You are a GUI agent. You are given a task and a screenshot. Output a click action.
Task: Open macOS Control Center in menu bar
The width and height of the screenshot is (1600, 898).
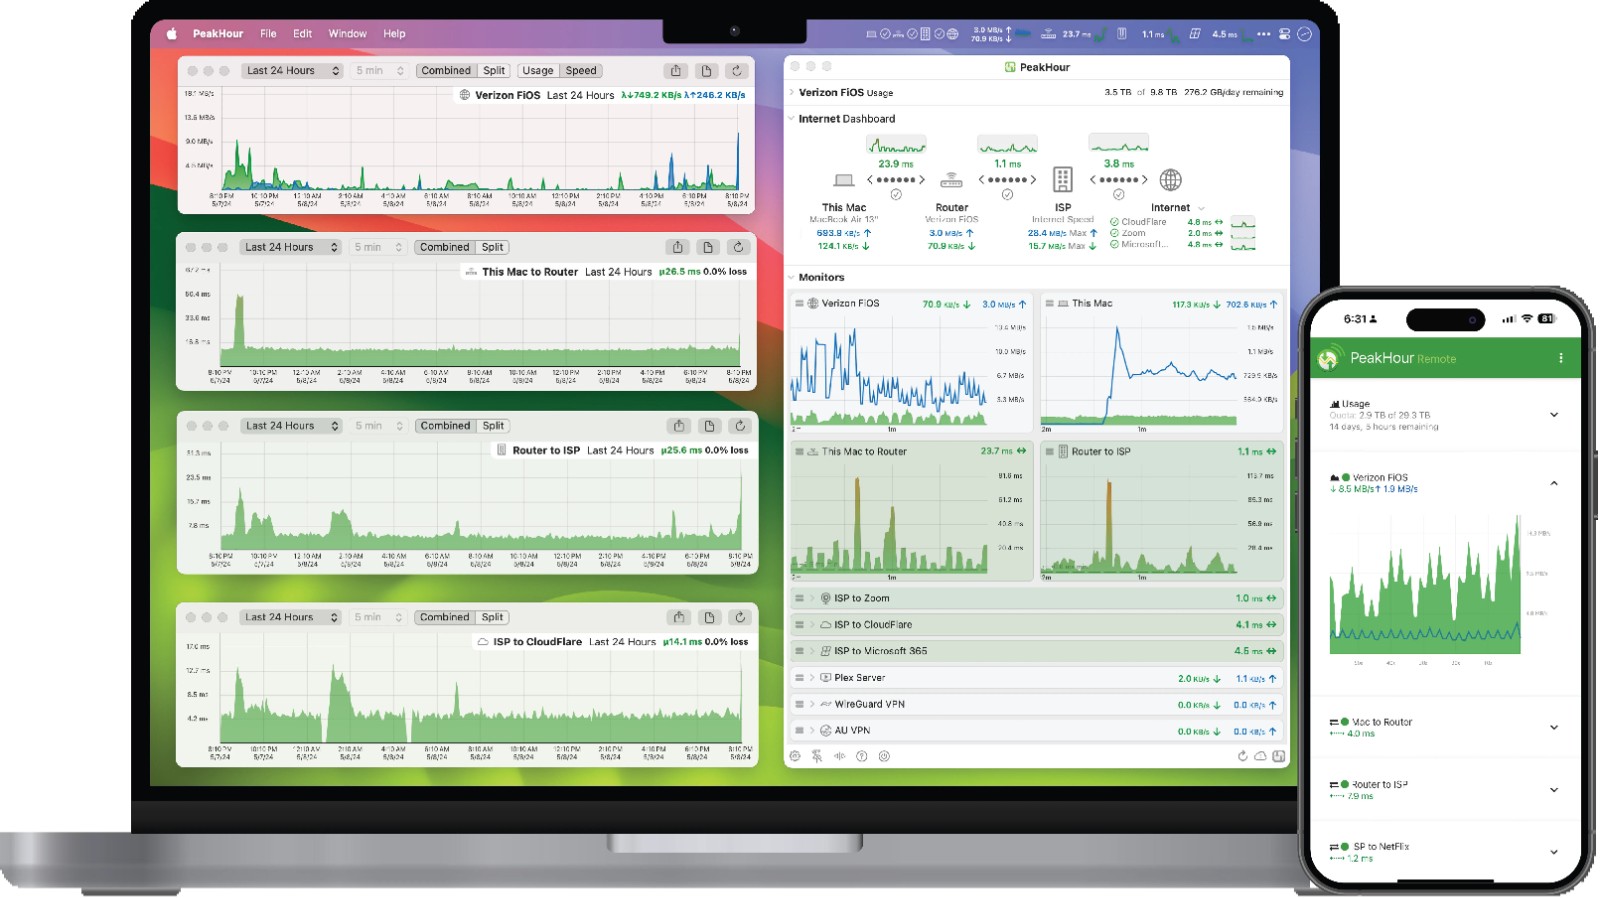1284,34
